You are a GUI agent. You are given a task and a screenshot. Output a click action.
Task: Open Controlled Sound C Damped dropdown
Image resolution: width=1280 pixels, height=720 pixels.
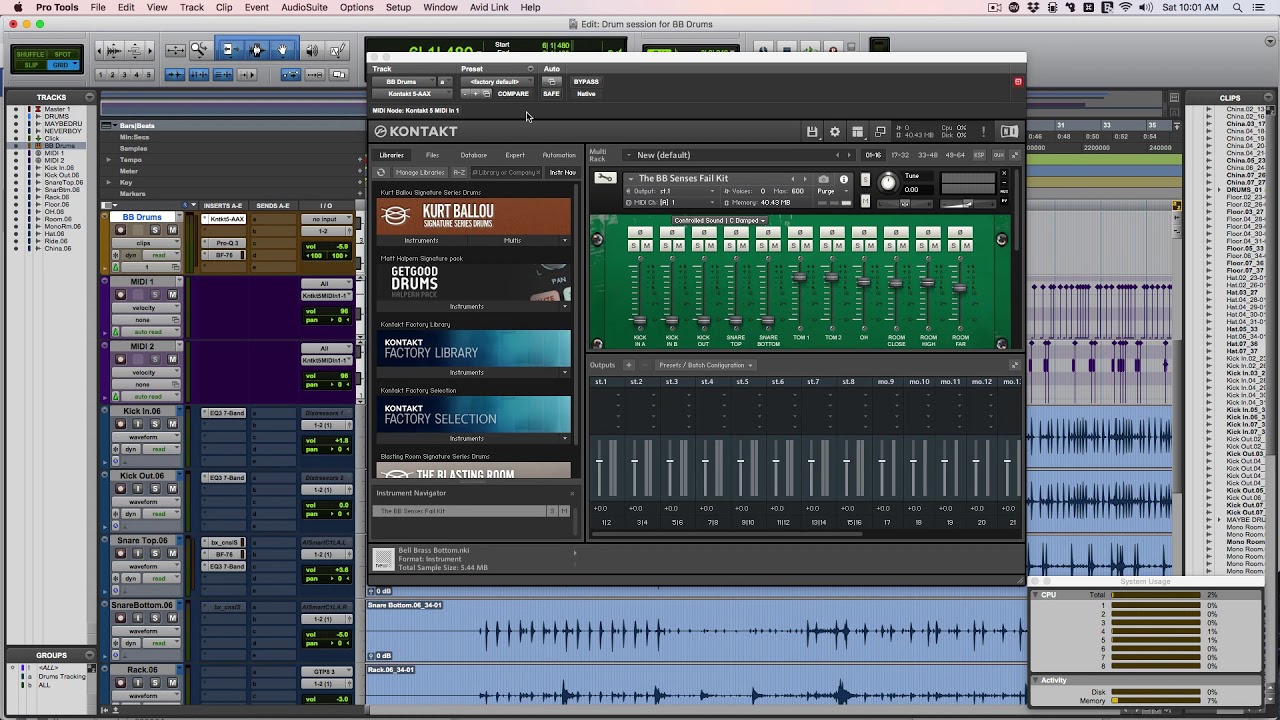coord(718,220)
